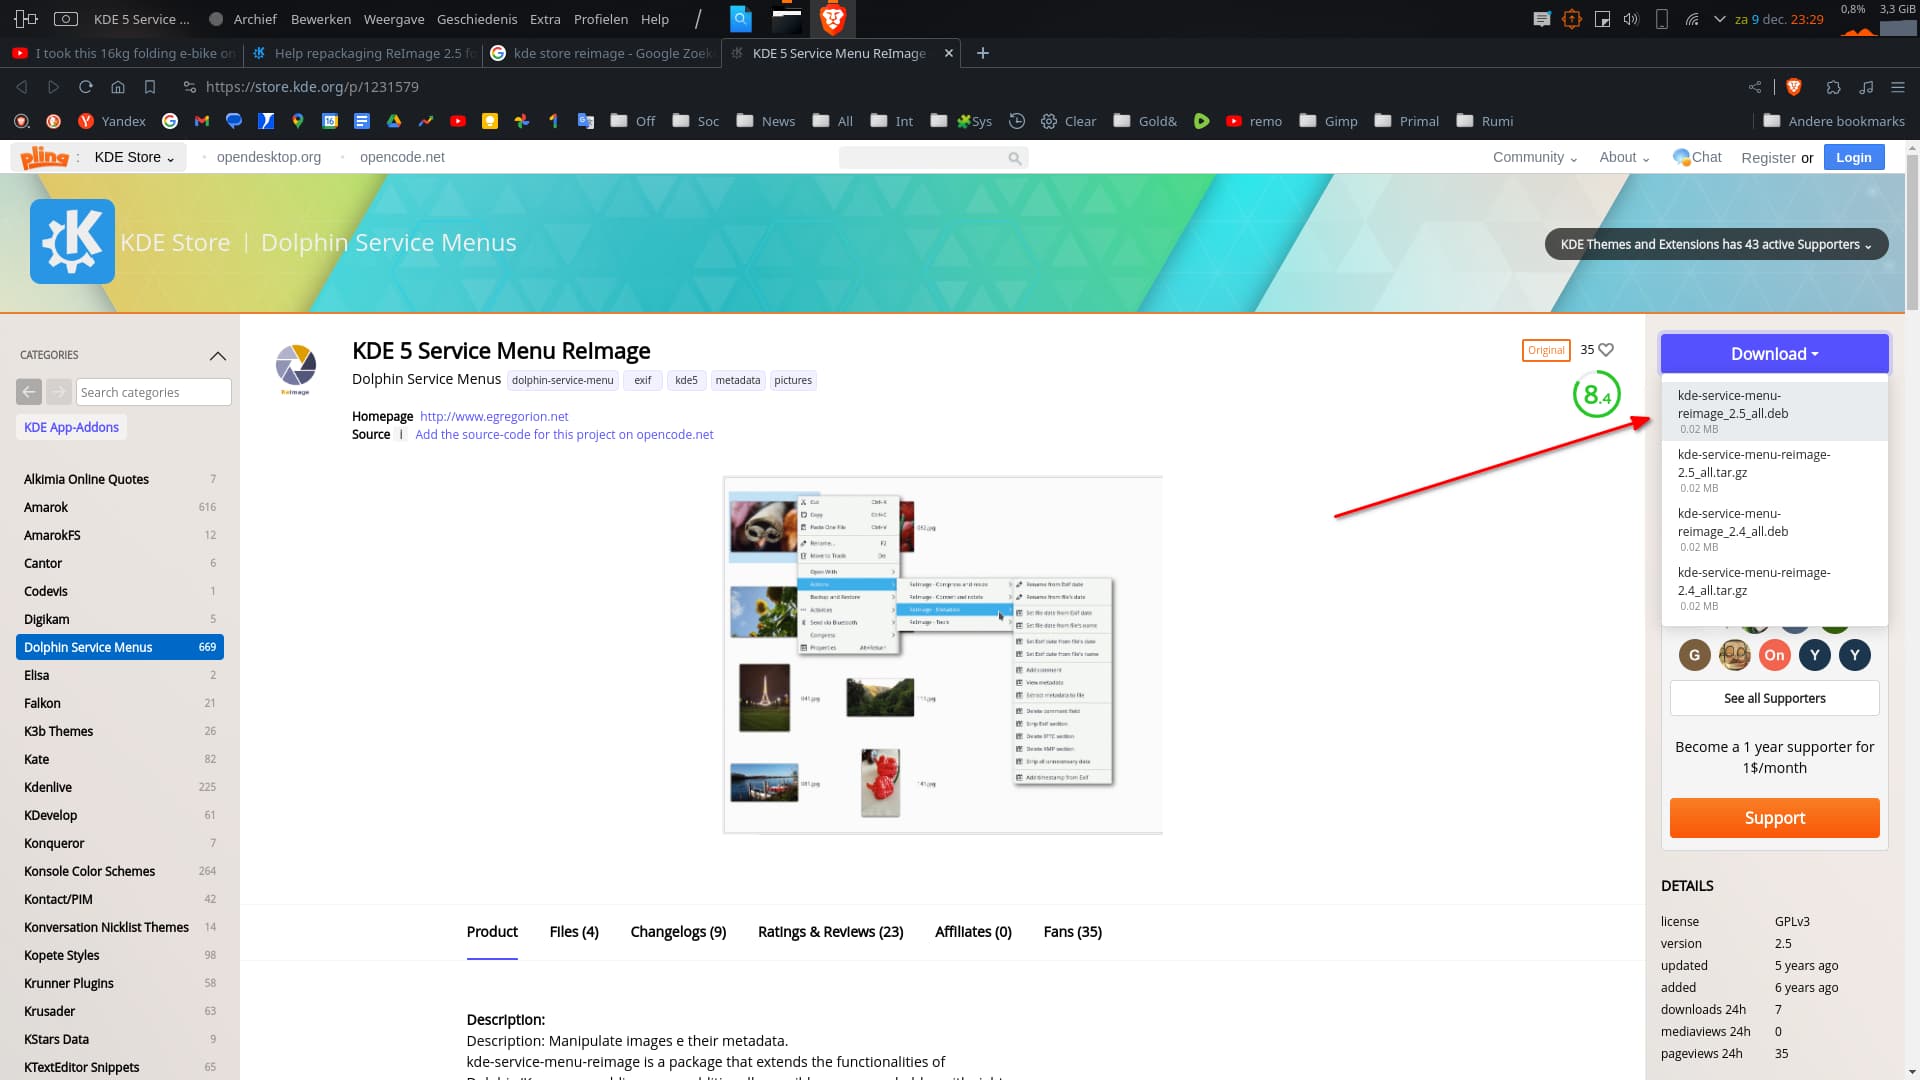Open the Google Drive bookmark icon
Image resolution: width=1920 pixels, height=1080 pixels.
394,121
